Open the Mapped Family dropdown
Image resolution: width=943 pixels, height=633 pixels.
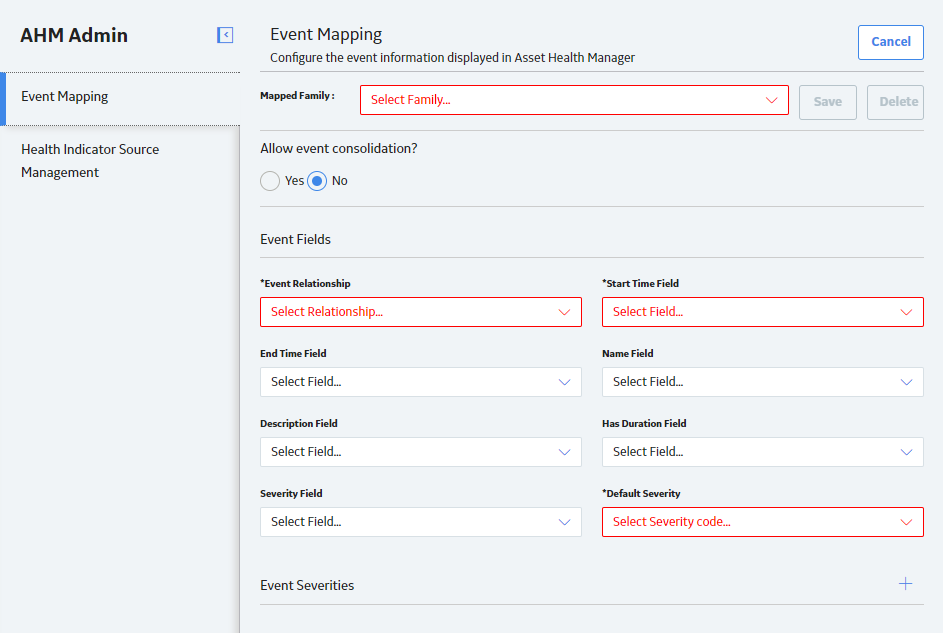(574, 100)
